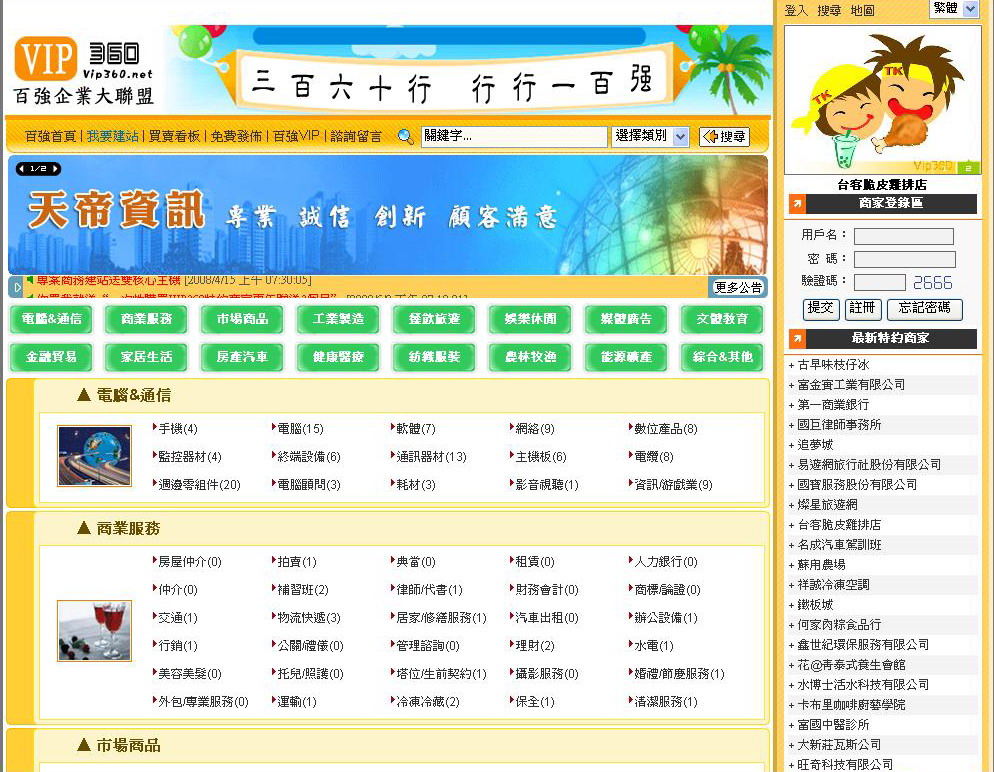Image resolution: width=994 pixels, height=772 pixels.
Task: Click the wine glasses thumbnail in 商業服務
Action: click(94, 631)
